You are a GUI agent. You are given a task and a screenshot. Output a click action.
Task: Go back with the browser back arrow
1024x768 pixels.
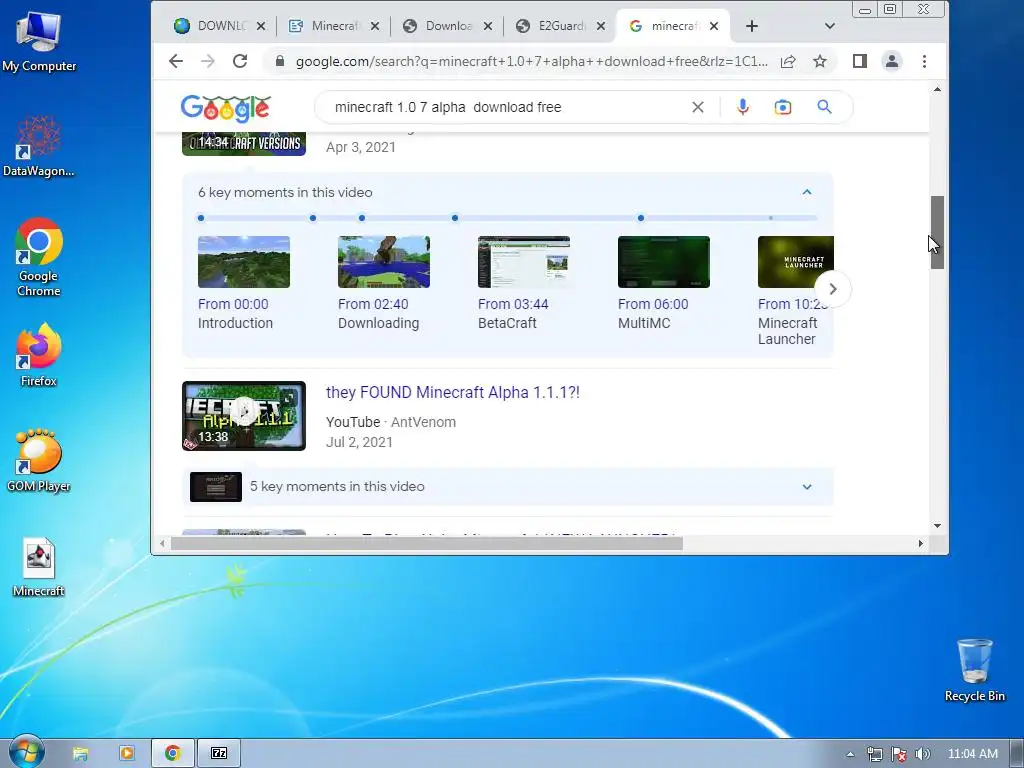pos(176,61)
